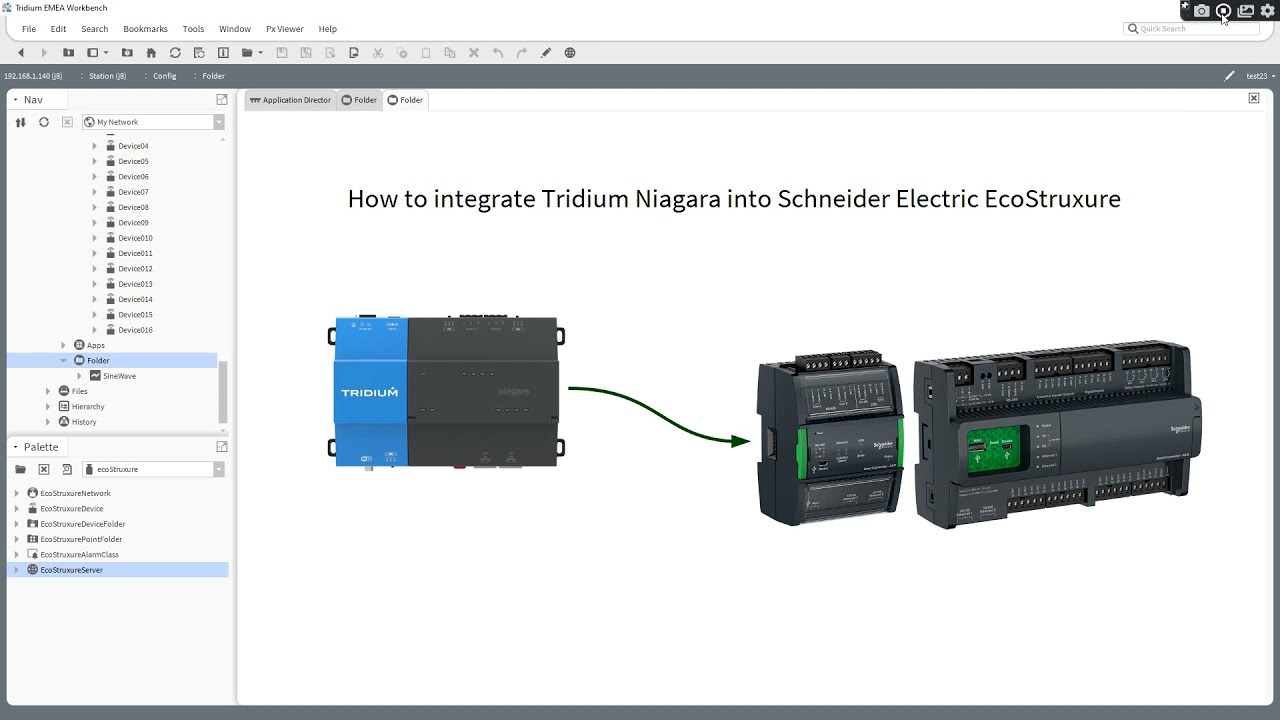Click the Station (j8) breadcrumb
Screen dimensions: 1280x720
tap(108, 76)
